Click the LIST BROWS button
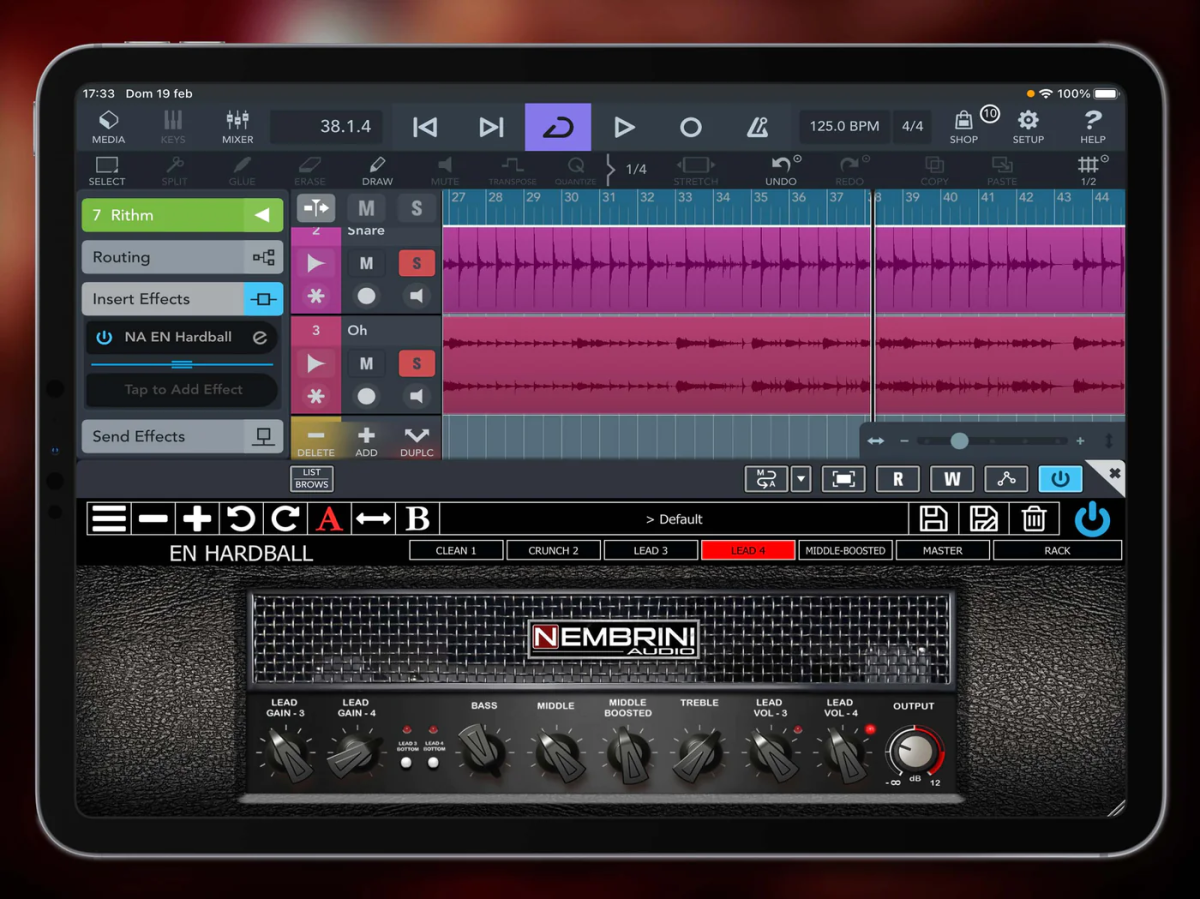The height and width of the screenshot is (899, 1200). pos(312,478)
